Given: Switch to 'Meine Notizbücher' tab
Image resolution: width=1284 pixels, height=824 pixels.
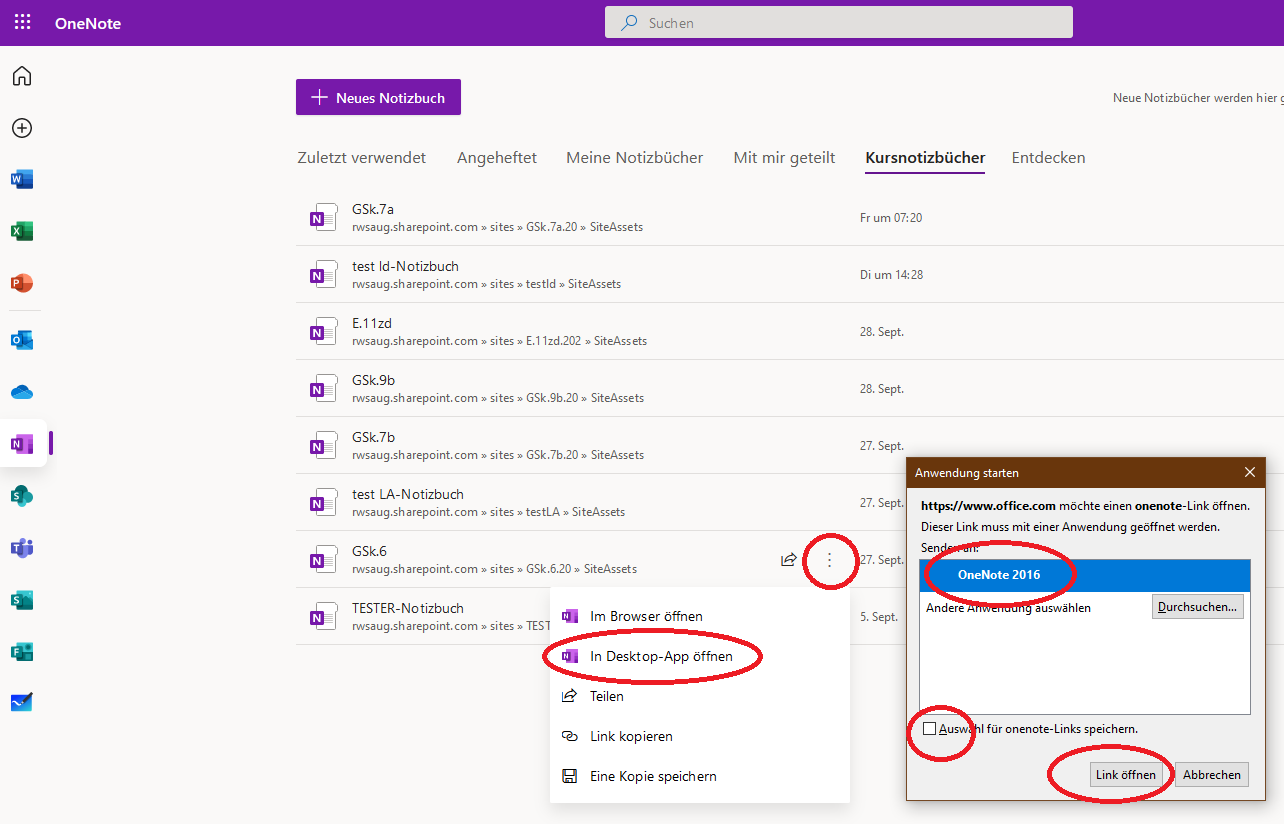Looking at the screenshot, I should pyautogui.click(x=634, y=158).
